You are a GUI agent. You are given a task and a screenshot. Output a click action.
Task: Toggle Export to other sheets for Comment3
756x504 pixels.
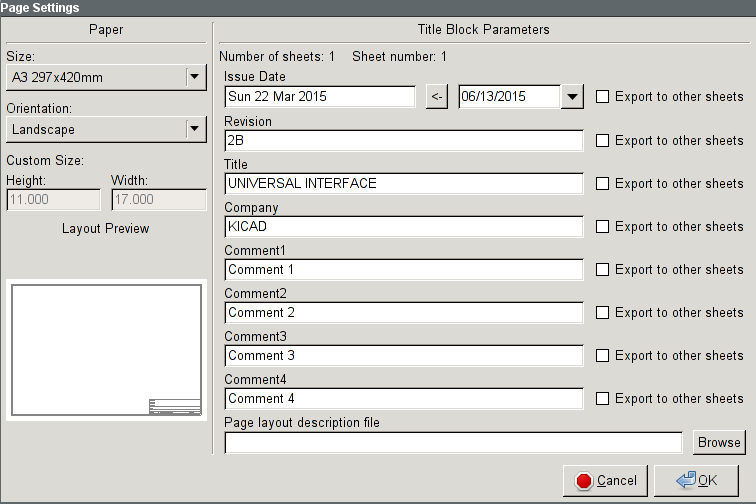tap(603, 356)
